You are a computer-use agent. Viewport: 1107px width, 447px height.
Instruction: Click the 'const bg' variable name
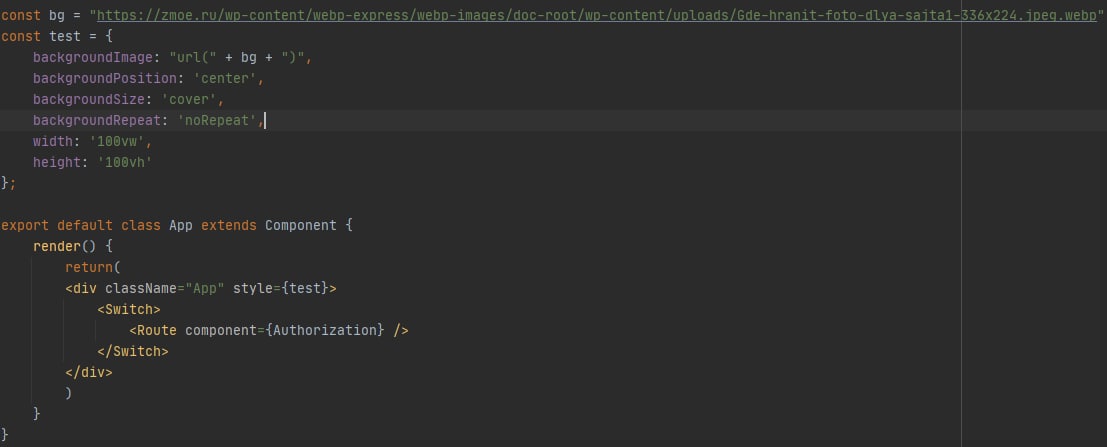click(57, 15)
